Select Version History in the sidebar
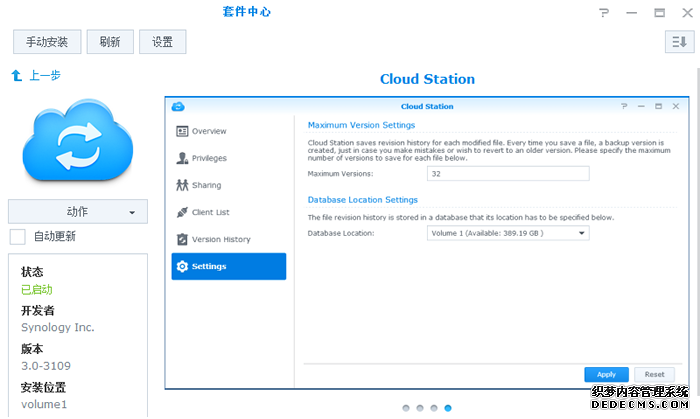Viewport: 700px width, 419px height. point(229,240)
